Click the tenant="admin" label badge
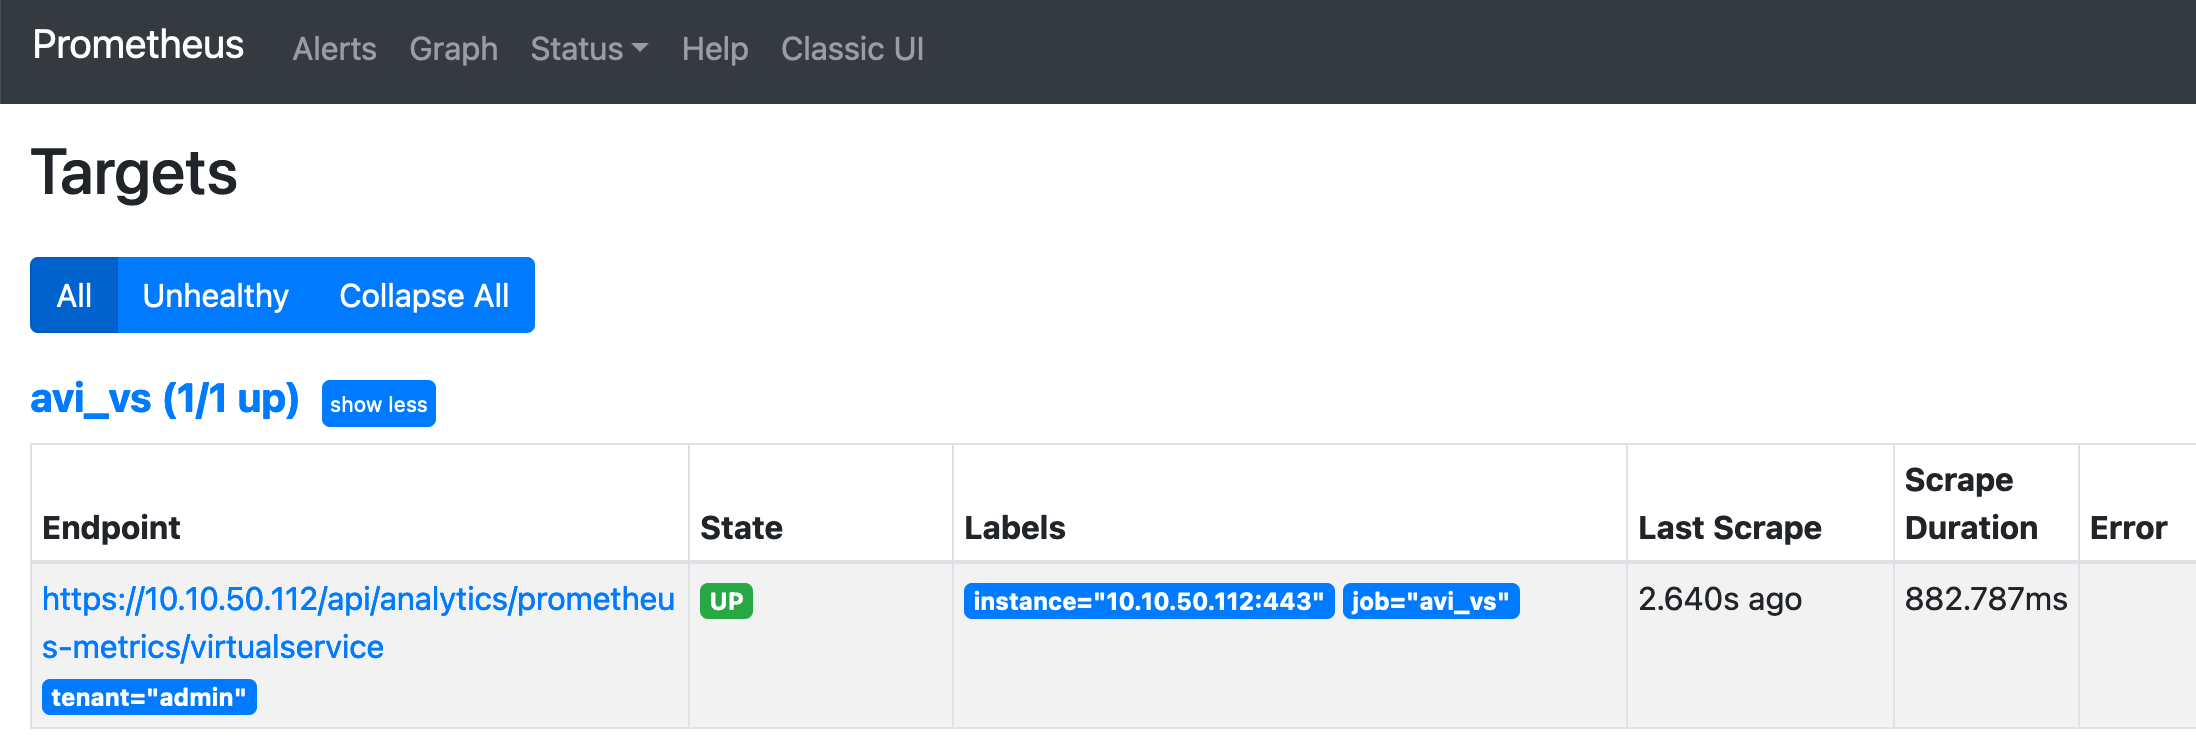 point(149,697)
